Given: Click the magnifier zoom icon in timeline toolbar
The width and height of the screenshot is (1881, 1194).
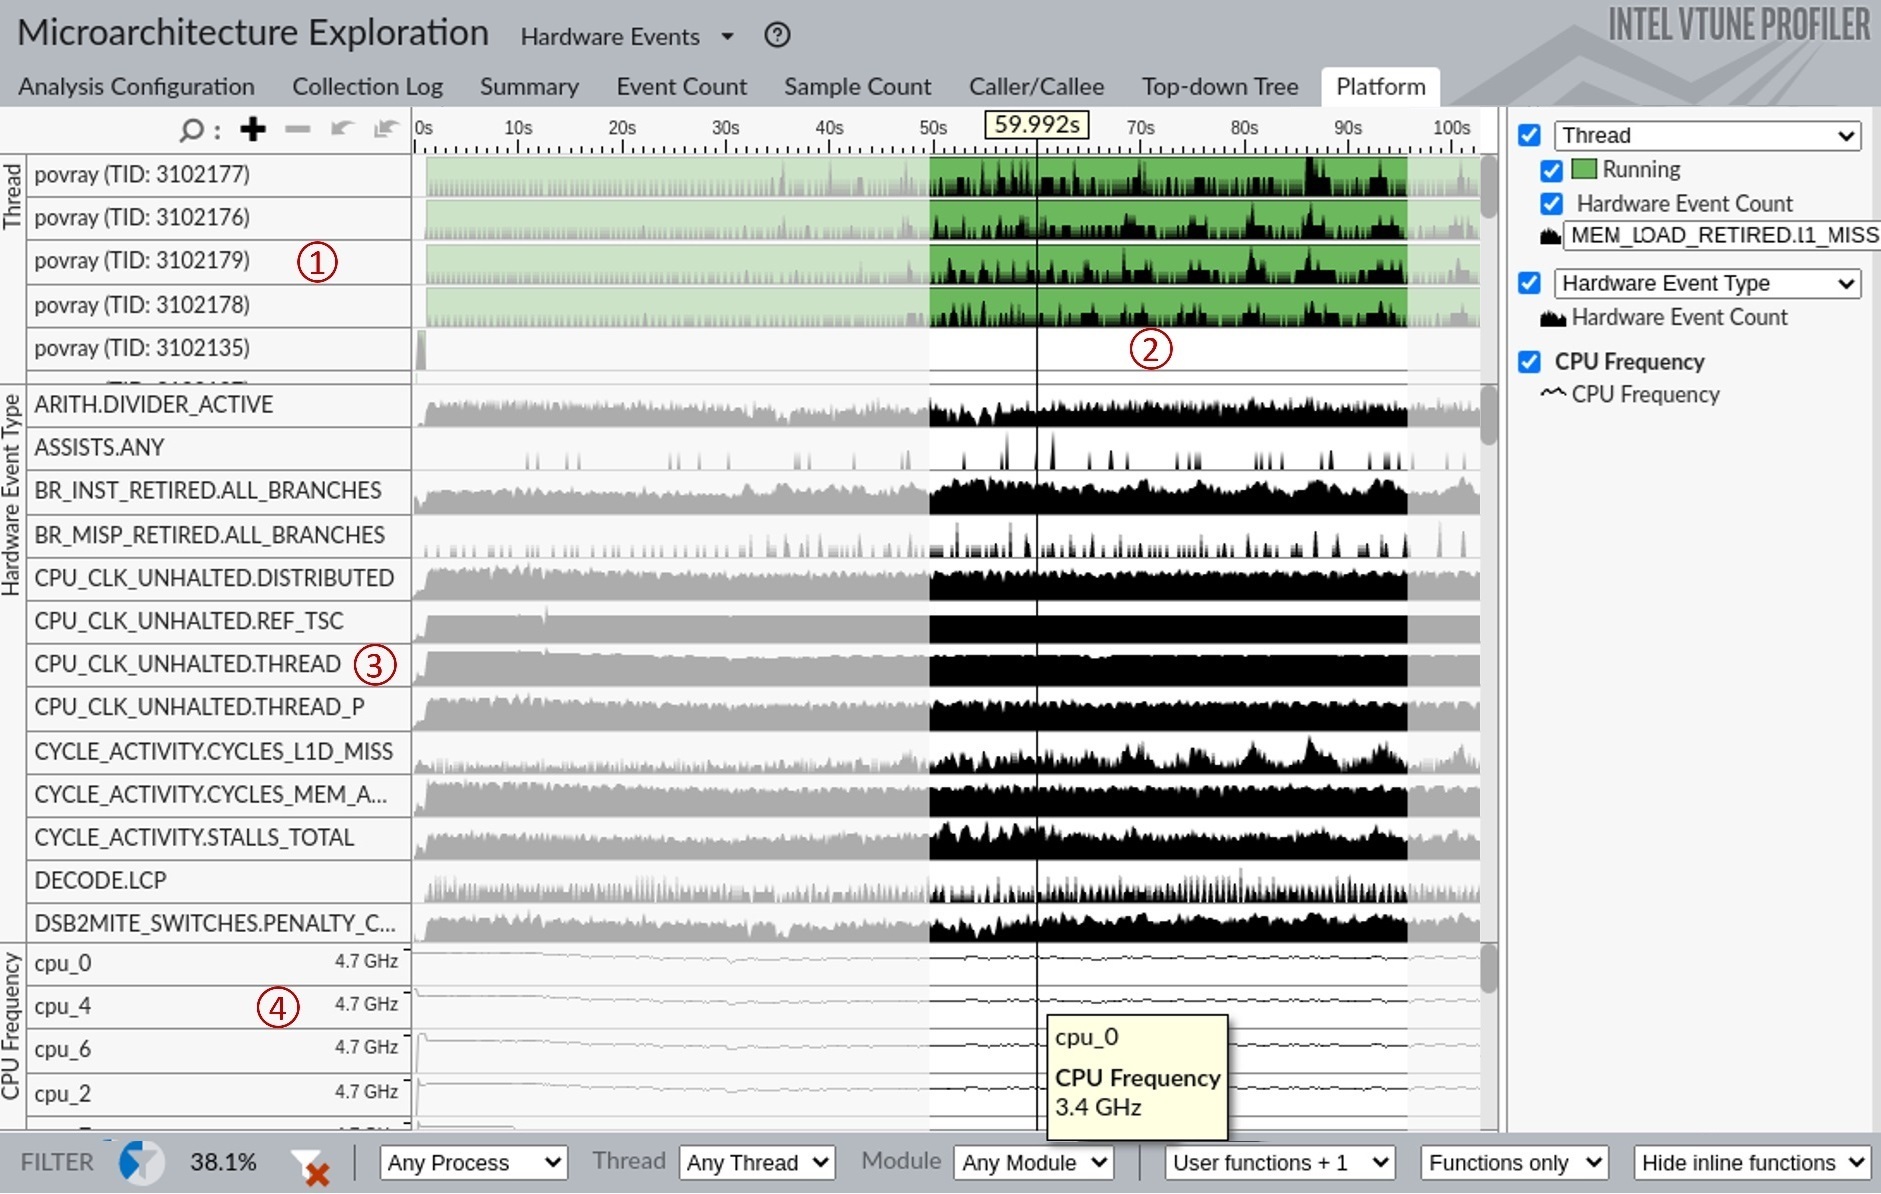Looking at the screenshot, I should click(191, 130).
